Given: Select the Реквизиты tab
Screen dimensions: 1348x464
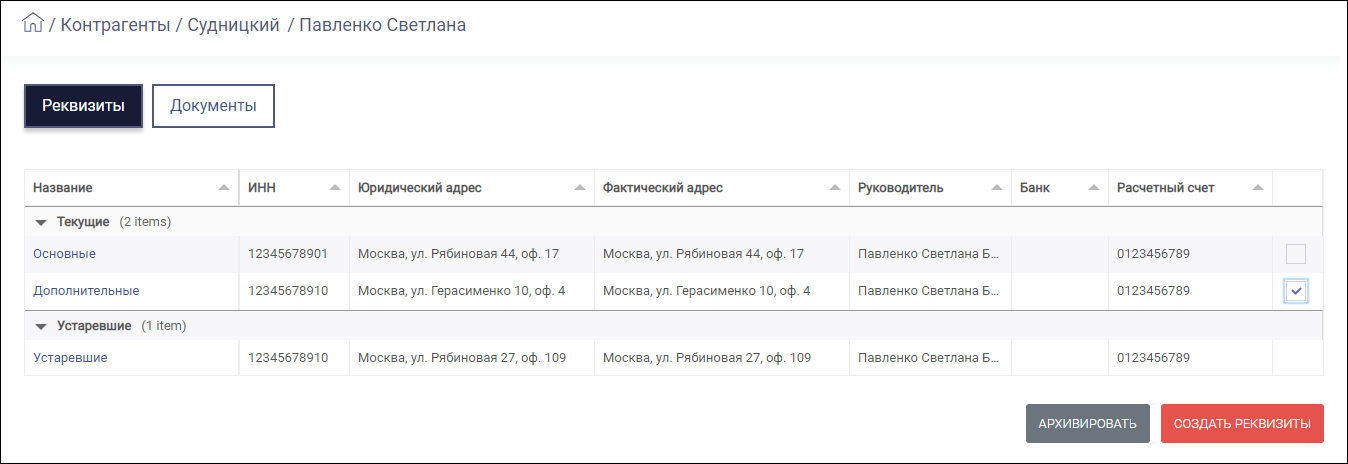Looking at the screenshot, I should coord(83,106).
